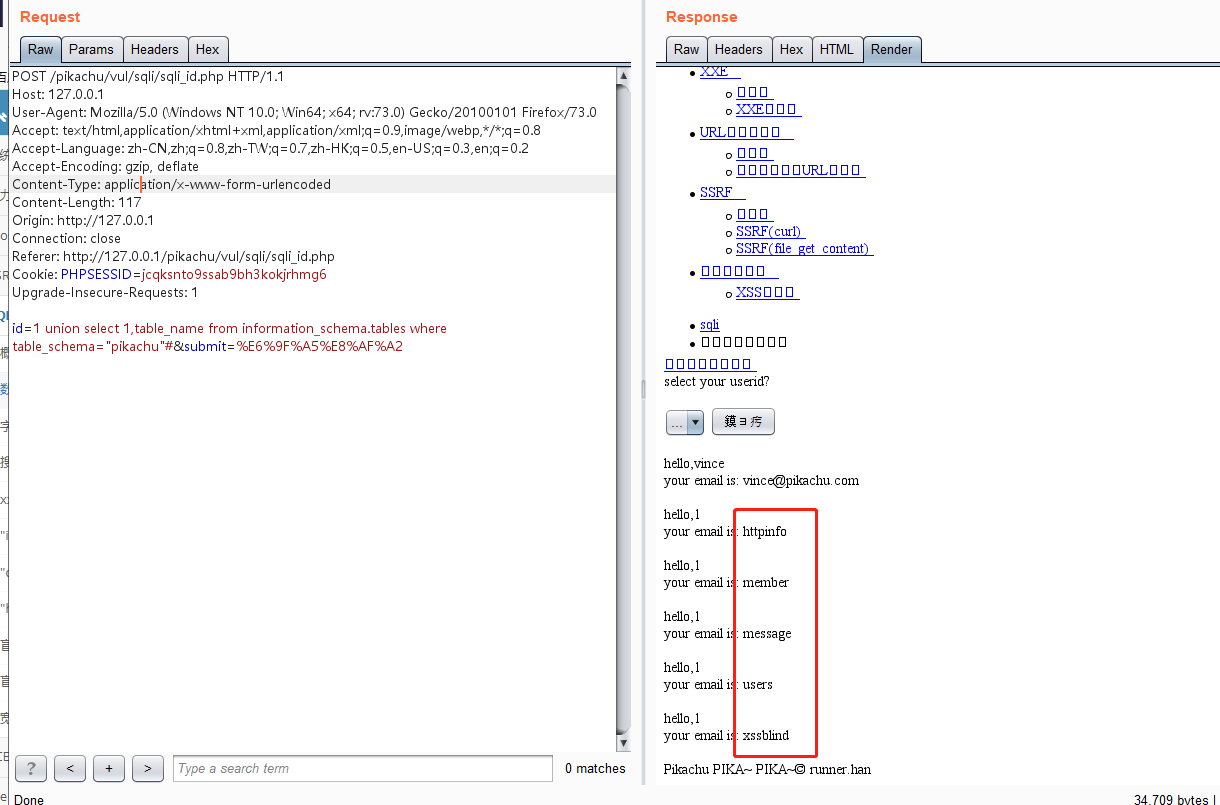The height and width of the screenshot is (805, 1220).
Task: Open the XXE link
Action: pos(720,72)
